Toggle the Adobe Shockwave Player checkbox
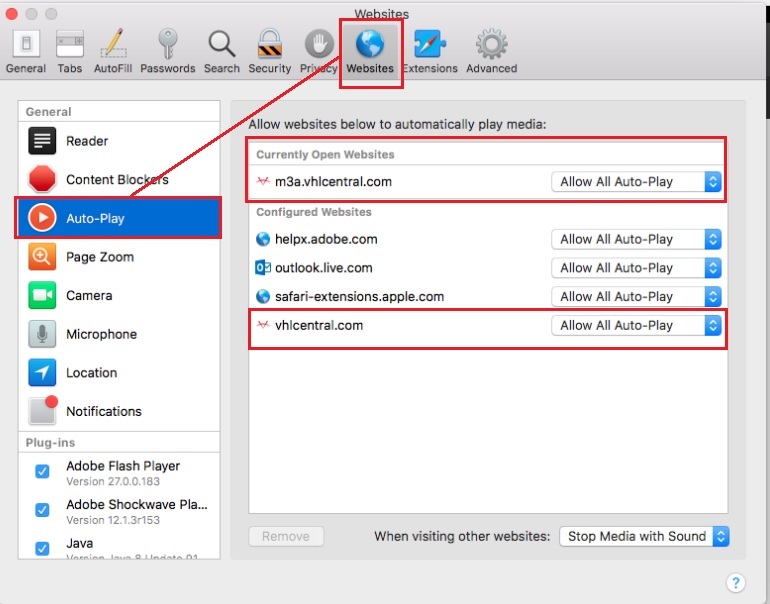 pyautogui.click(x=42, y=510)
